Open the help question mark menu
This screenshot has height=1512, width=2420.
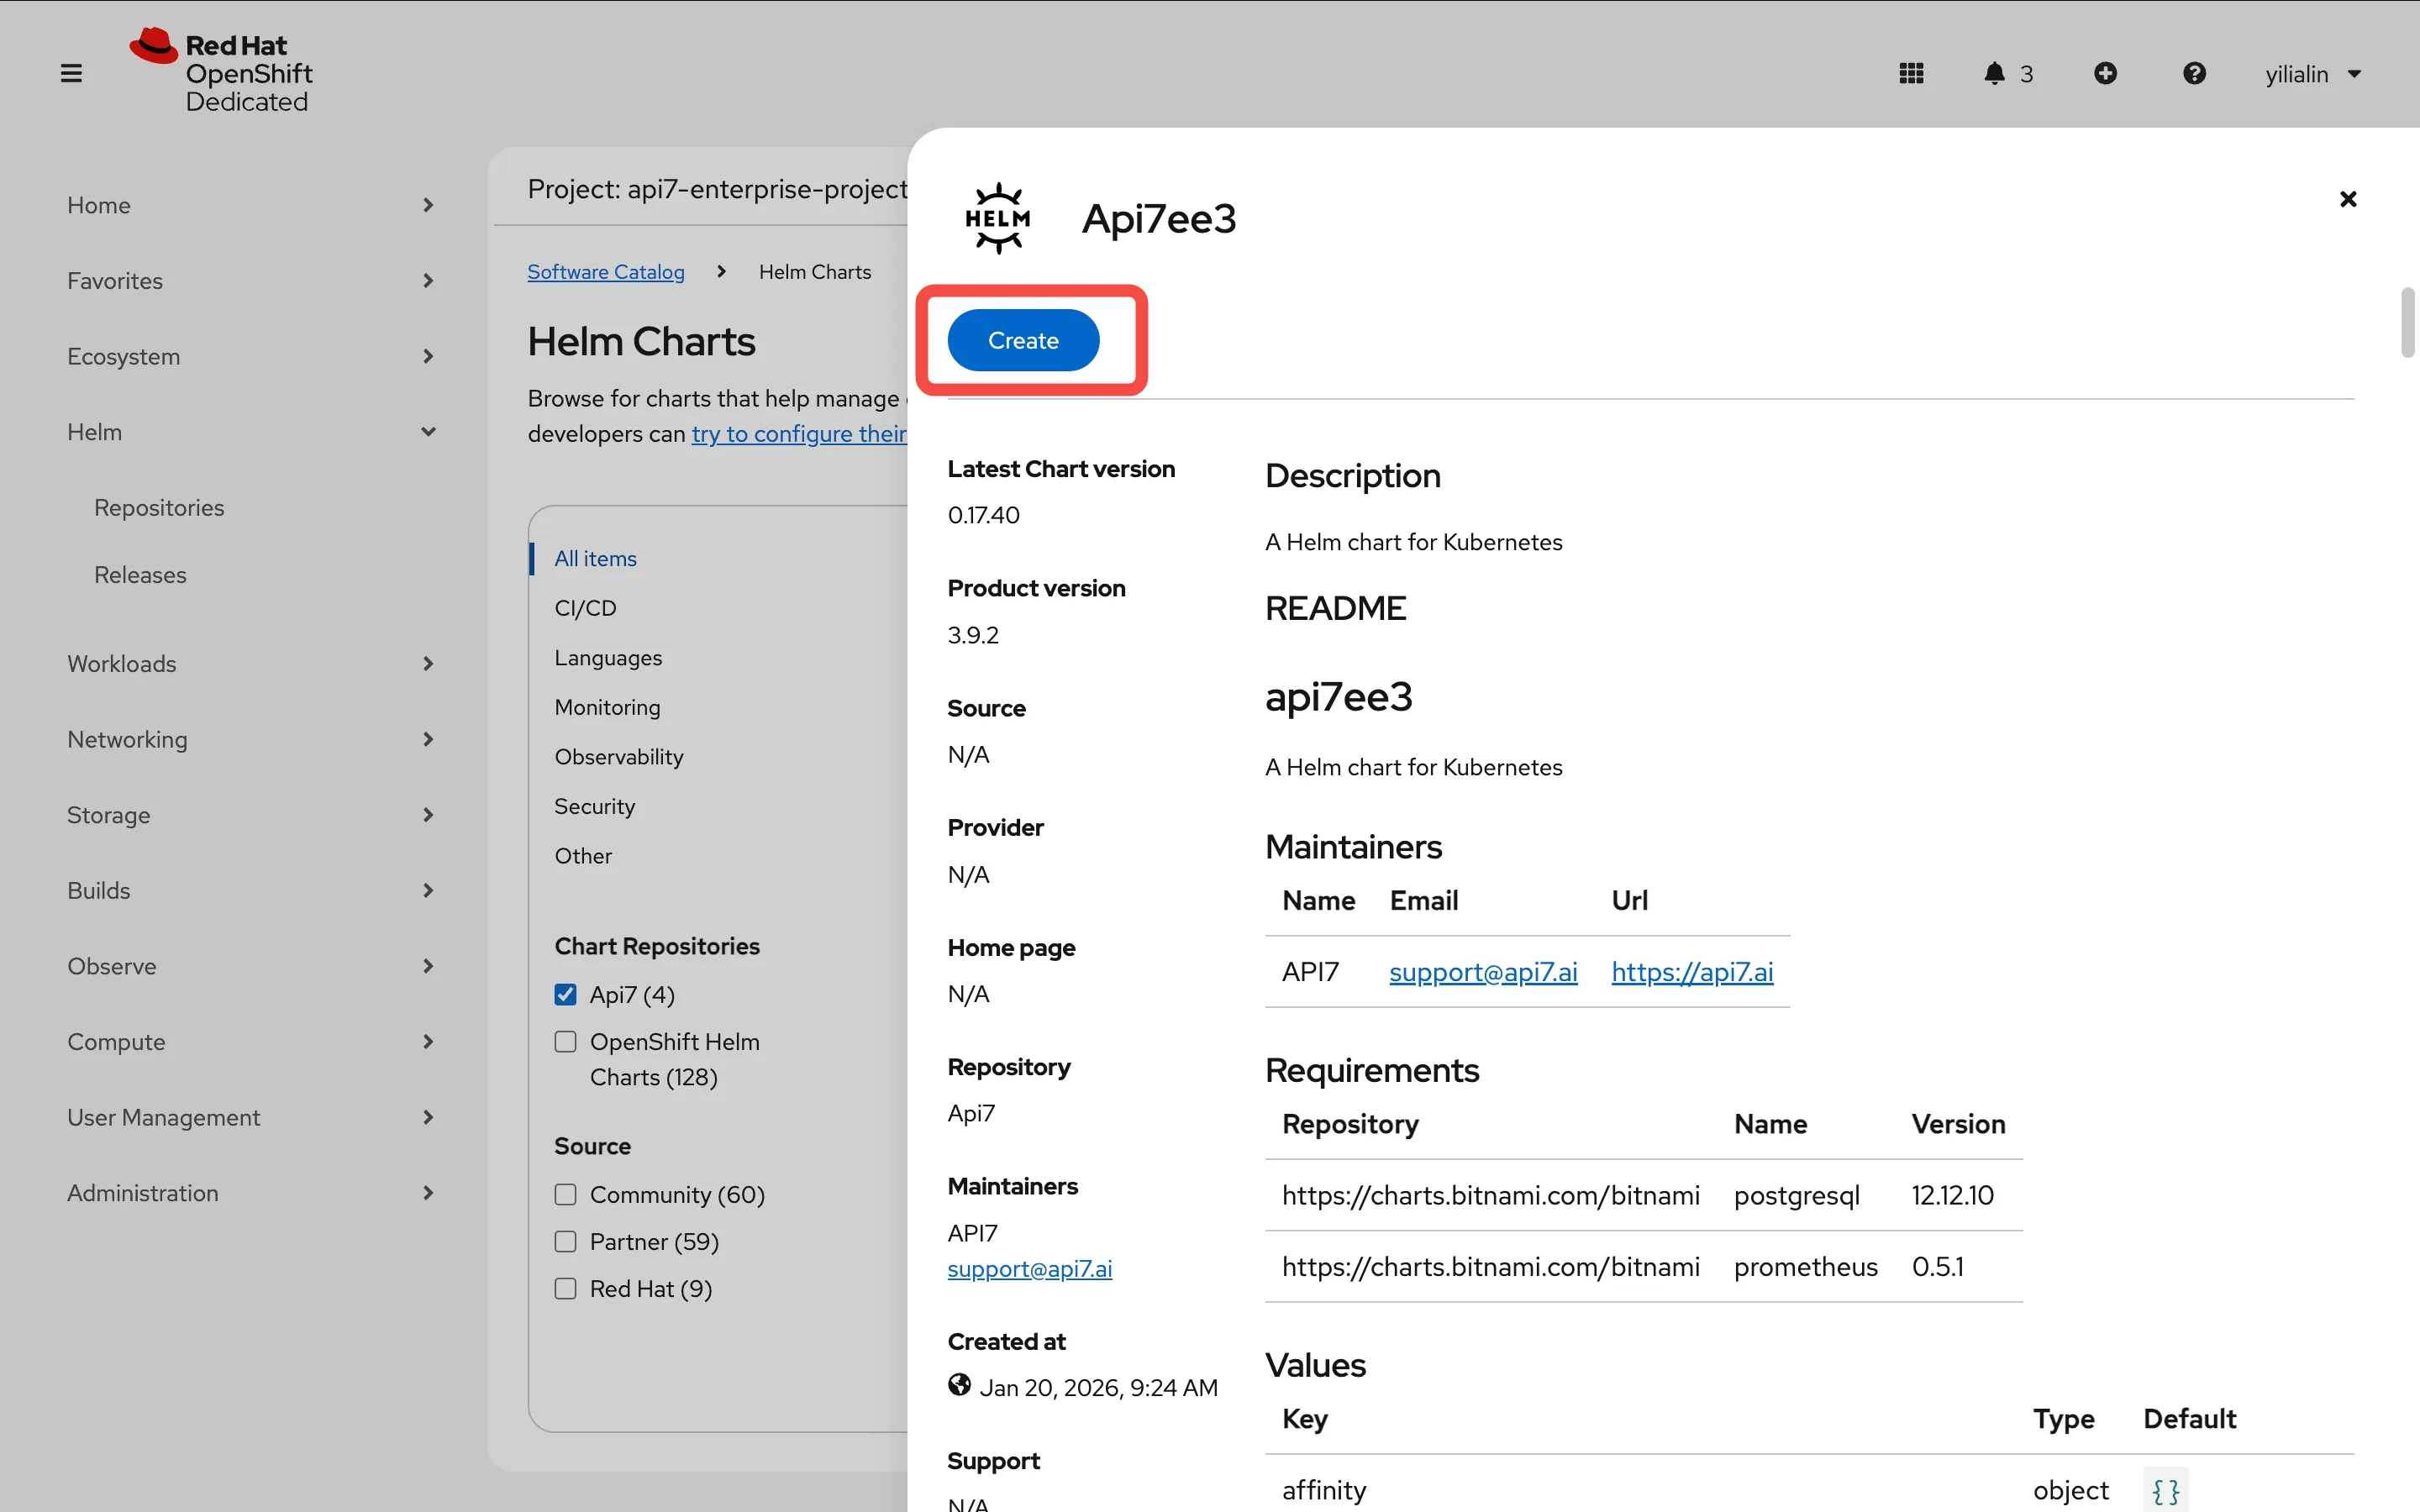pos(2194,73)
